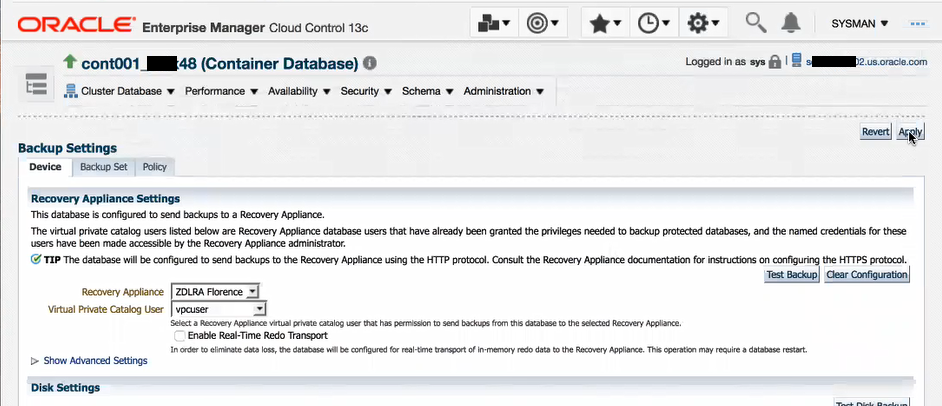Open the Availability menu
This screenshot has width=942, height=406.
[x=299, y=91]
